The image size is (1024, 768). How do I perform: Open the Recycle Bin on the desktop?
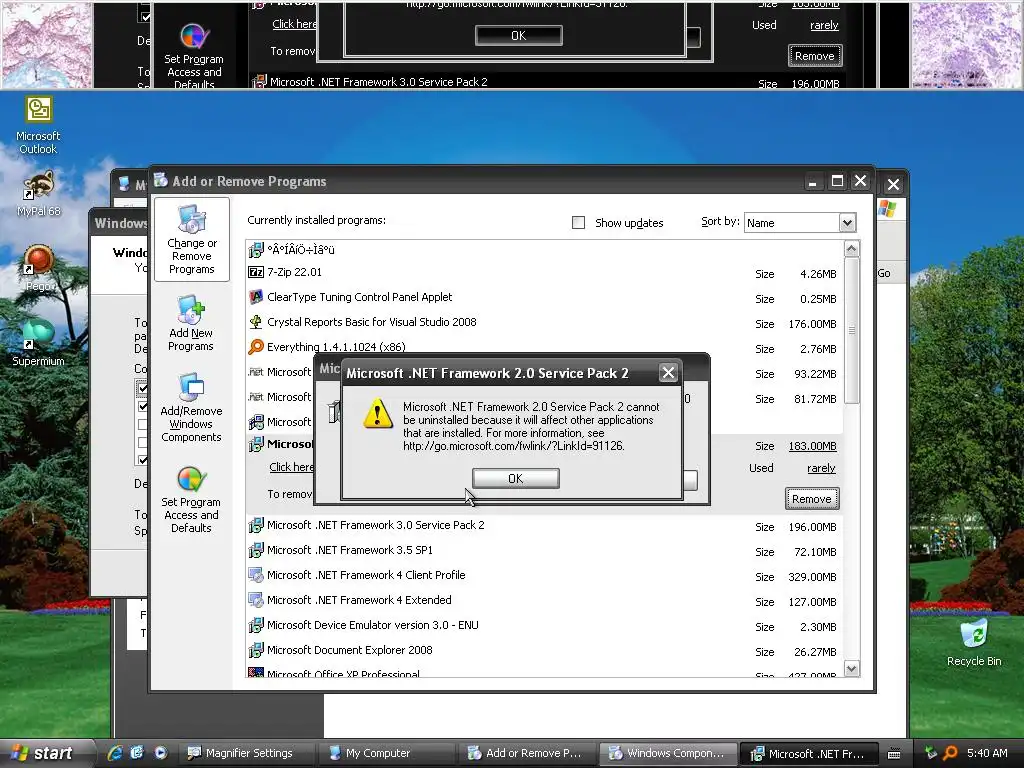pos(974,643)
